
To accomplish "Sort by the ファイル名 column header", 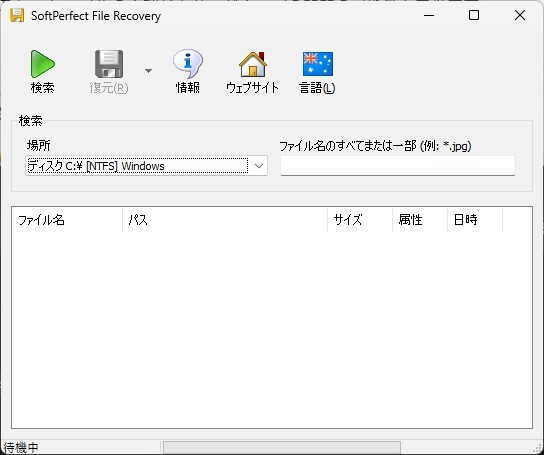I will (68, 220).
